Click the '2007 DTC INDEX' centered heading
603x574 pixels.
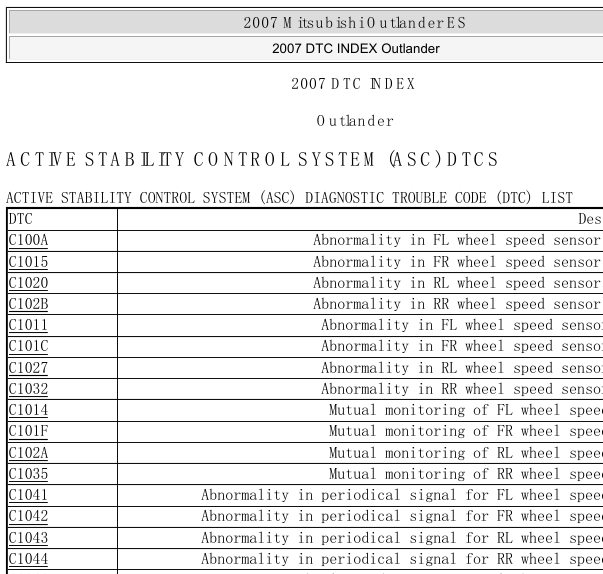click(x=353, y=84)
